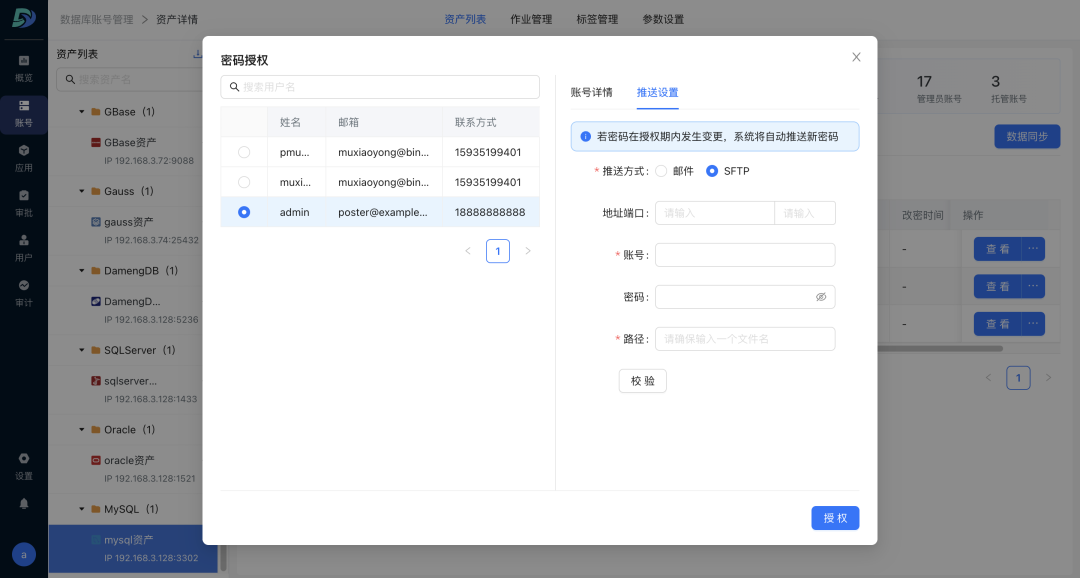1080x578 pixels.
Task: Toggle password visibility eye icon
Action: [821, 297]
